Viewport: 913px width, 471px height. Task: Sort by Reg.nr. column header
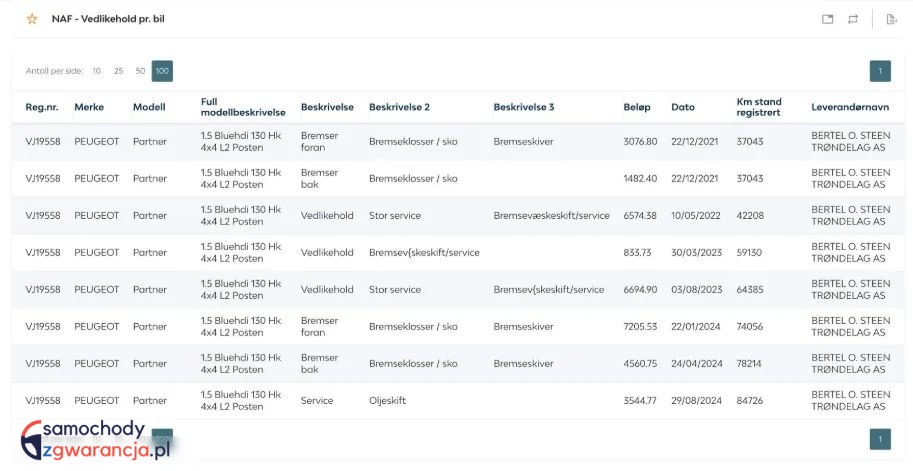click(x=41, y=107)
